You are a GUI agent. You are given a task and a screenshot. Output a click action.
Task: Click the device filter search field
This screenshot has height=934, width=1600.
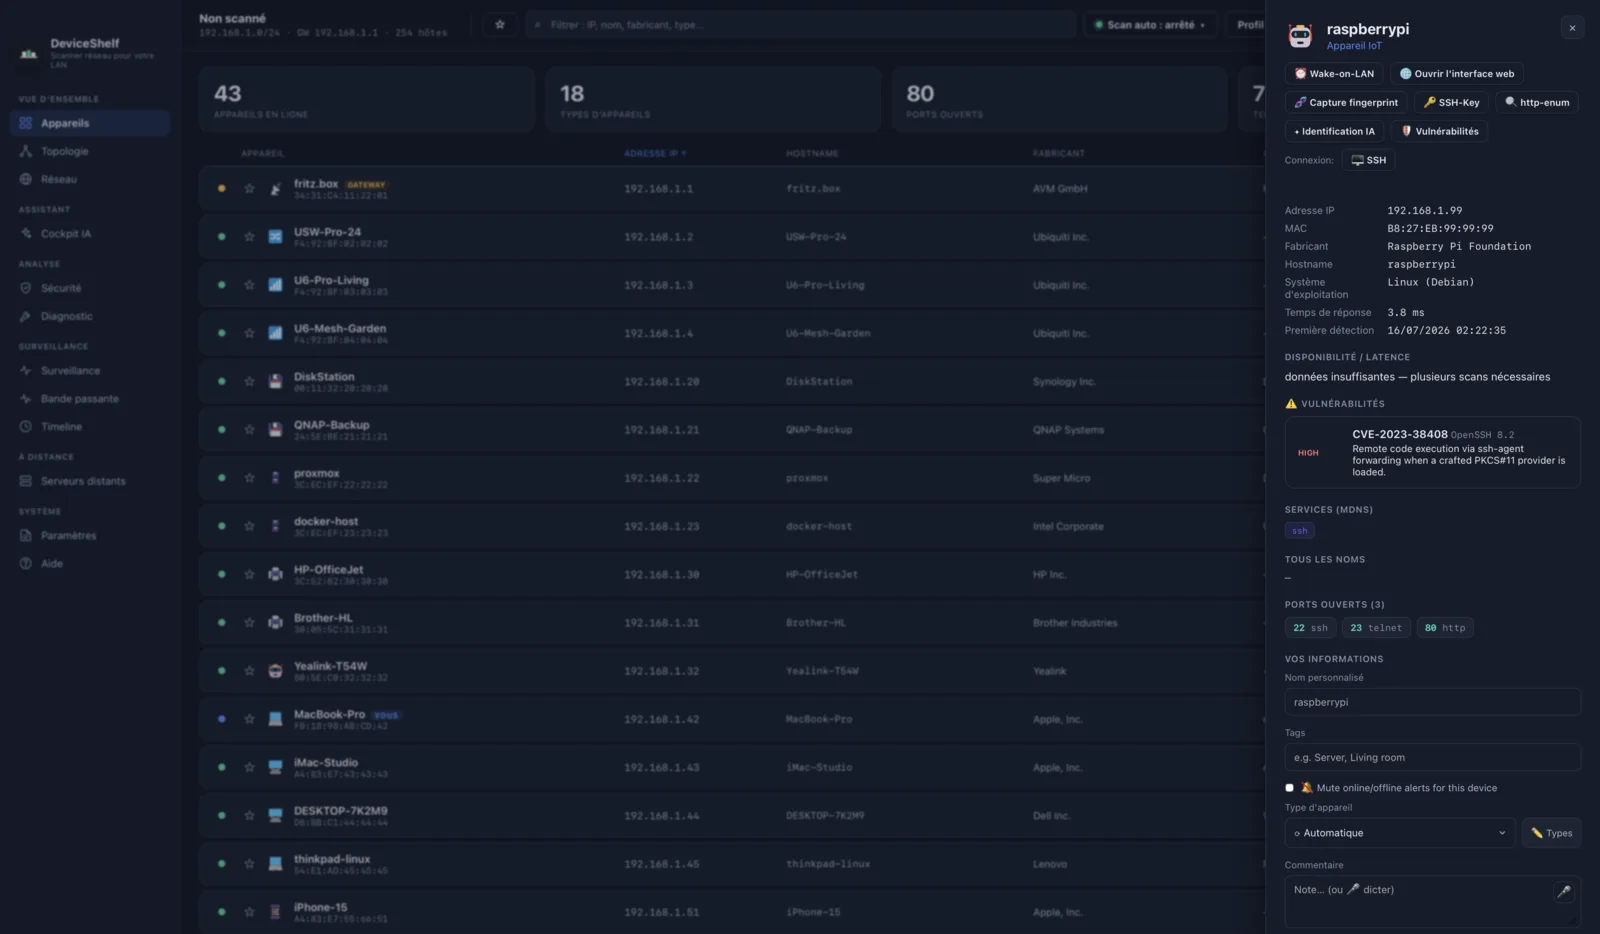pos(801,24)
